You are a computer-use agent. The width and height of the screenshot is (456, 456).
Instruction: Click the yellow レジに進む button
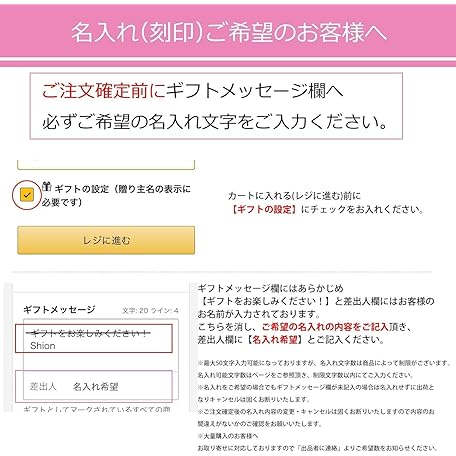pos(106,240)
